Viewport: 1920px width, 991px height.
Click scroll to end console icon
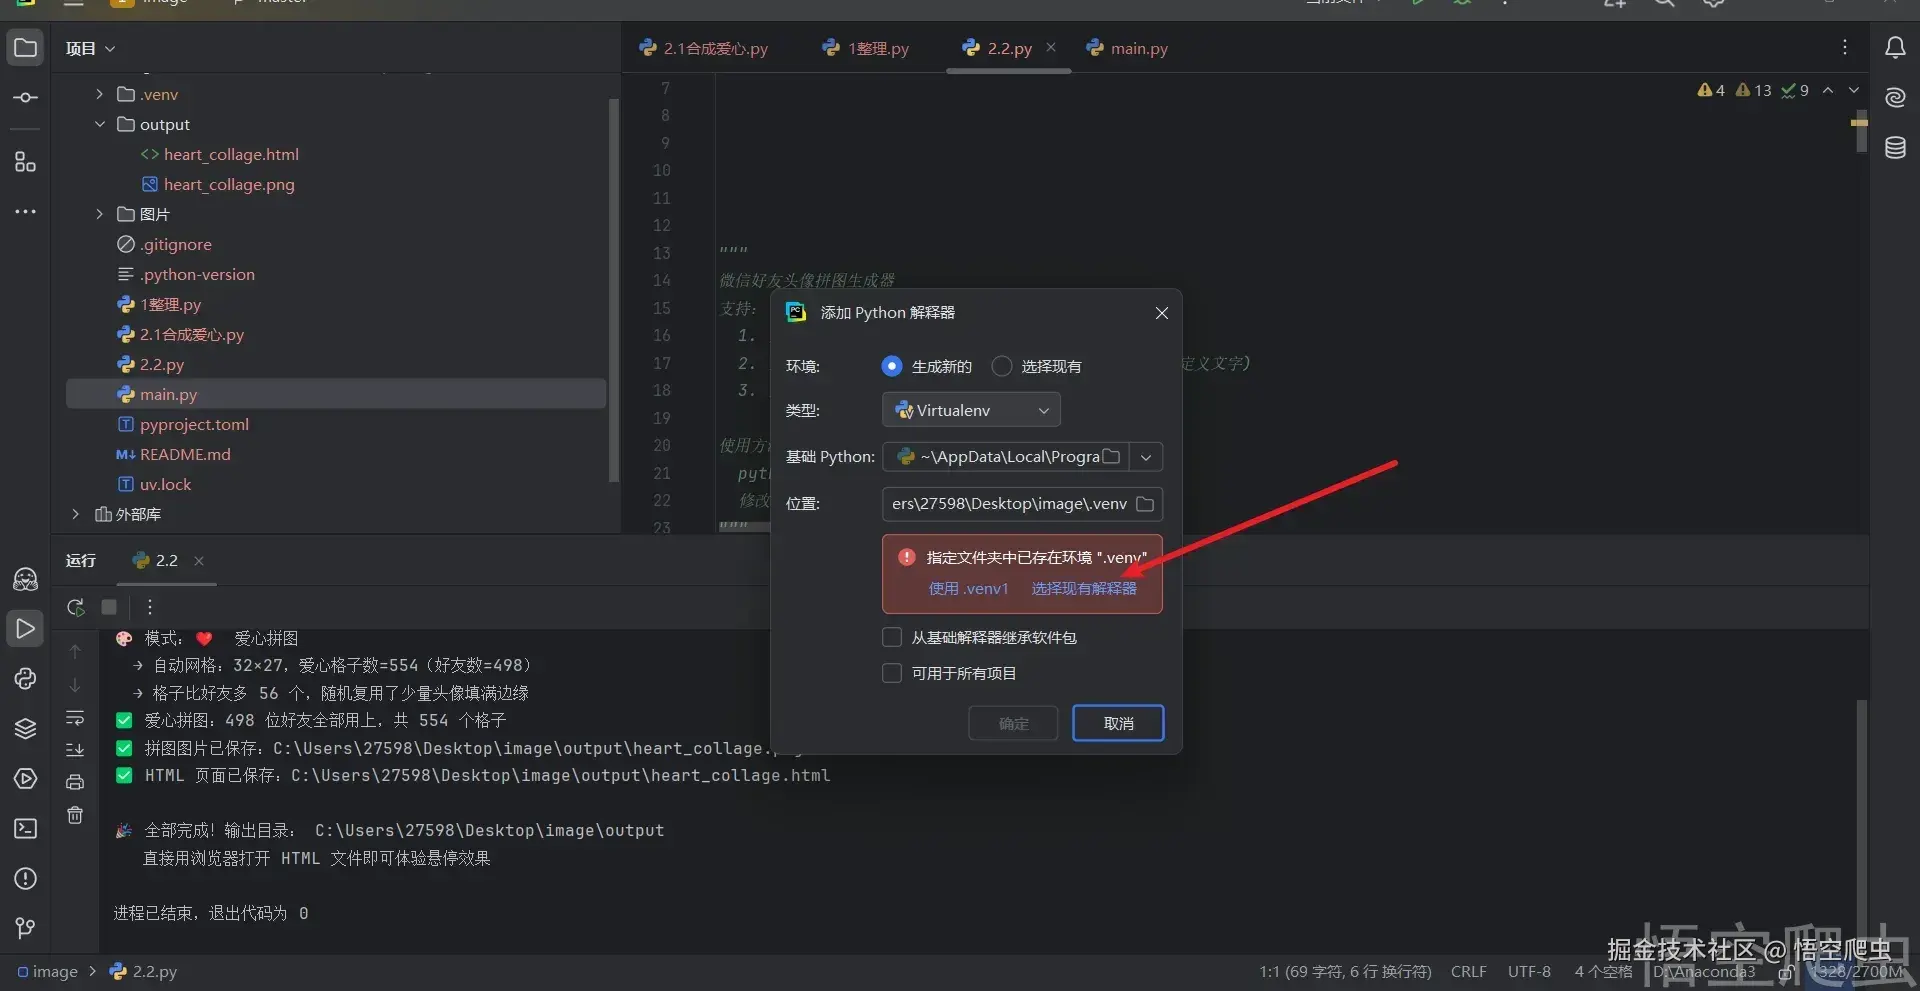[x=75, y=750]
